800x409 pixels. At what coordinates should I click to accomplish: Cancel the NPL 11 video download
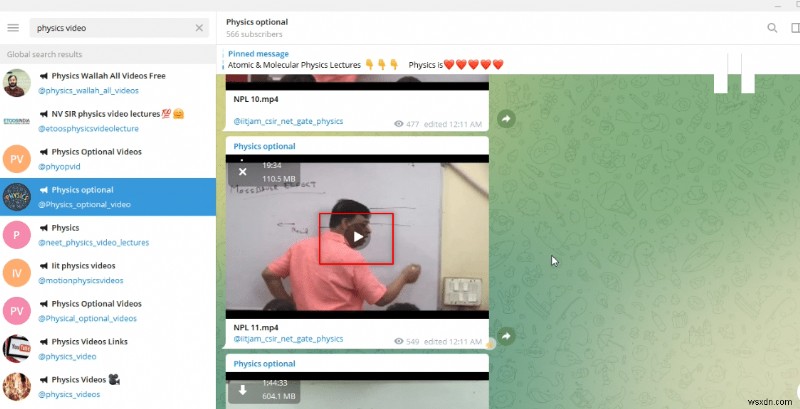pyautogui.click(x=243, y=172)
